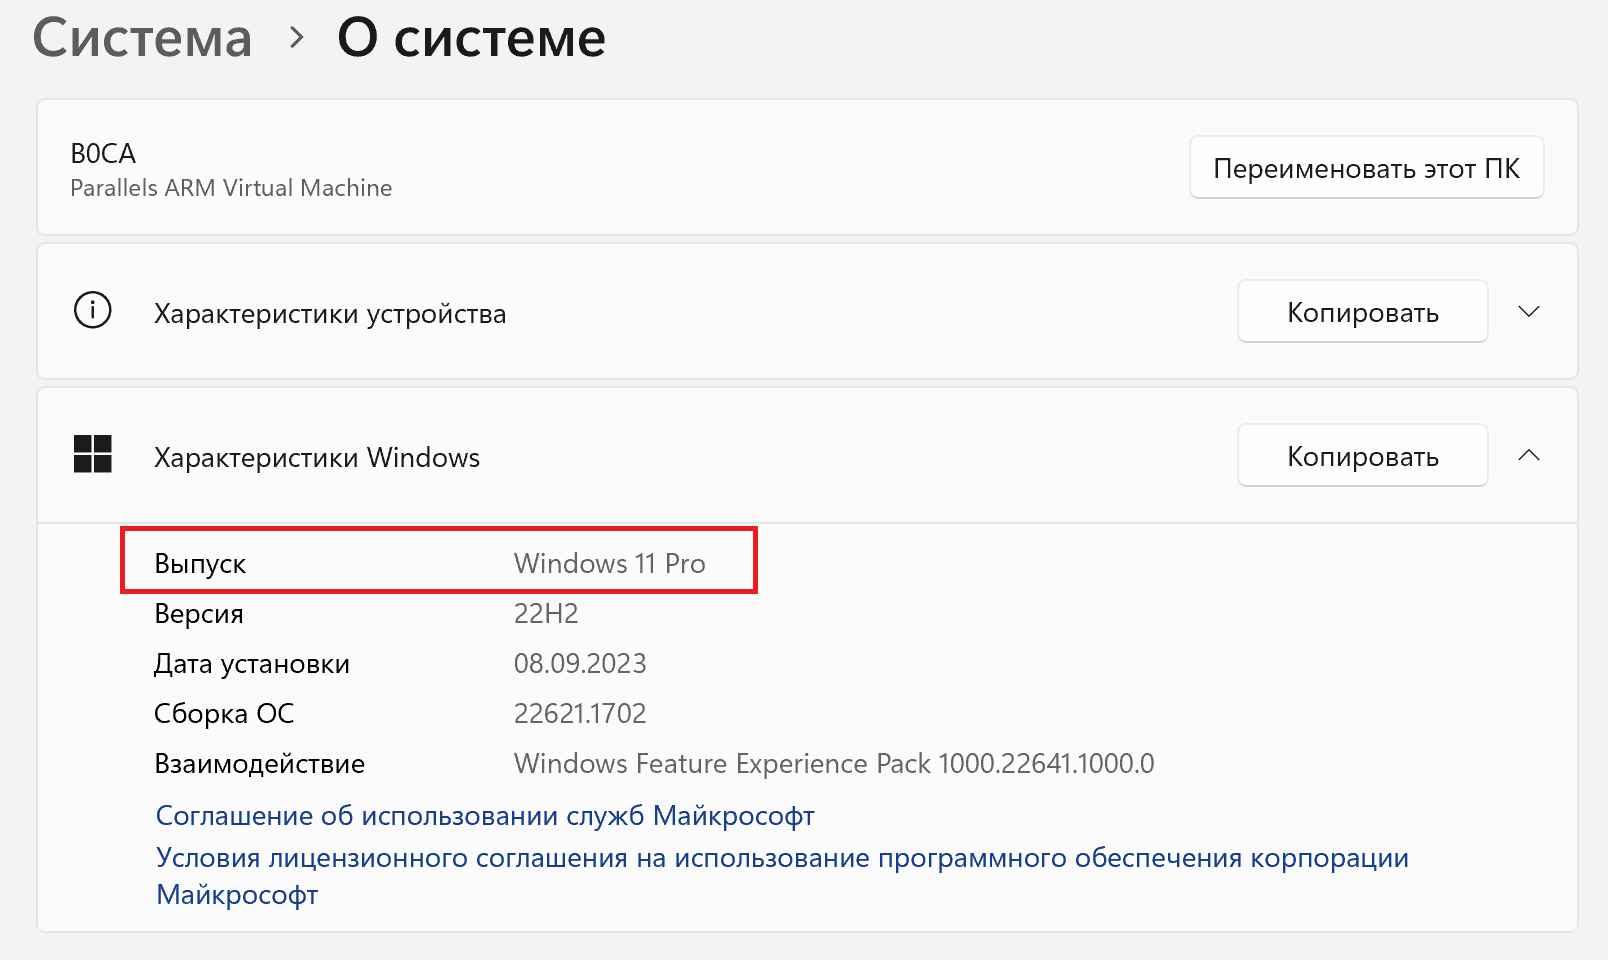Click Parallels ARM Virtual Machine label

tap(231, 188)
